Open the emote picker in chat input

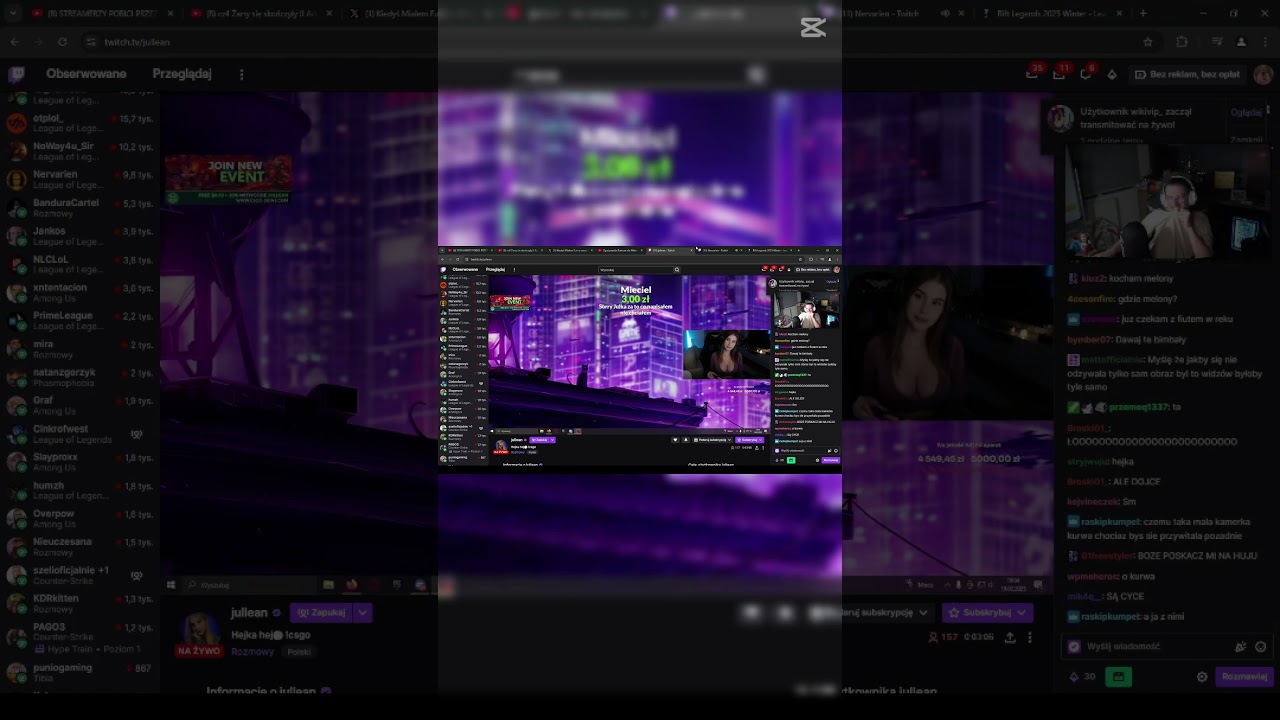[x=1261, y=646]
